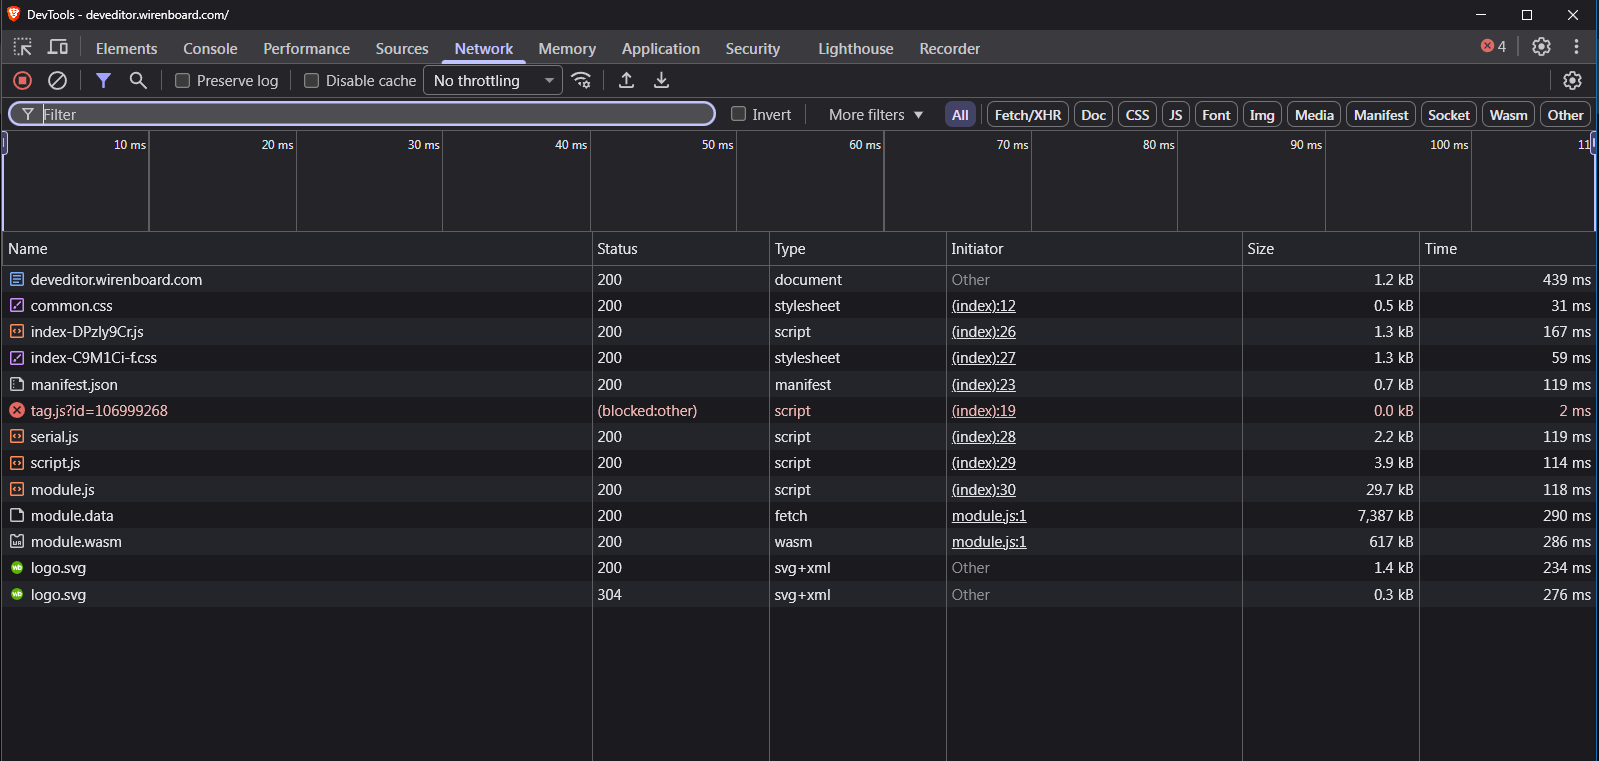This screenshot has width=1599, height=761.
Task: Switch to the Console tab
Action: tap(210, 48)
